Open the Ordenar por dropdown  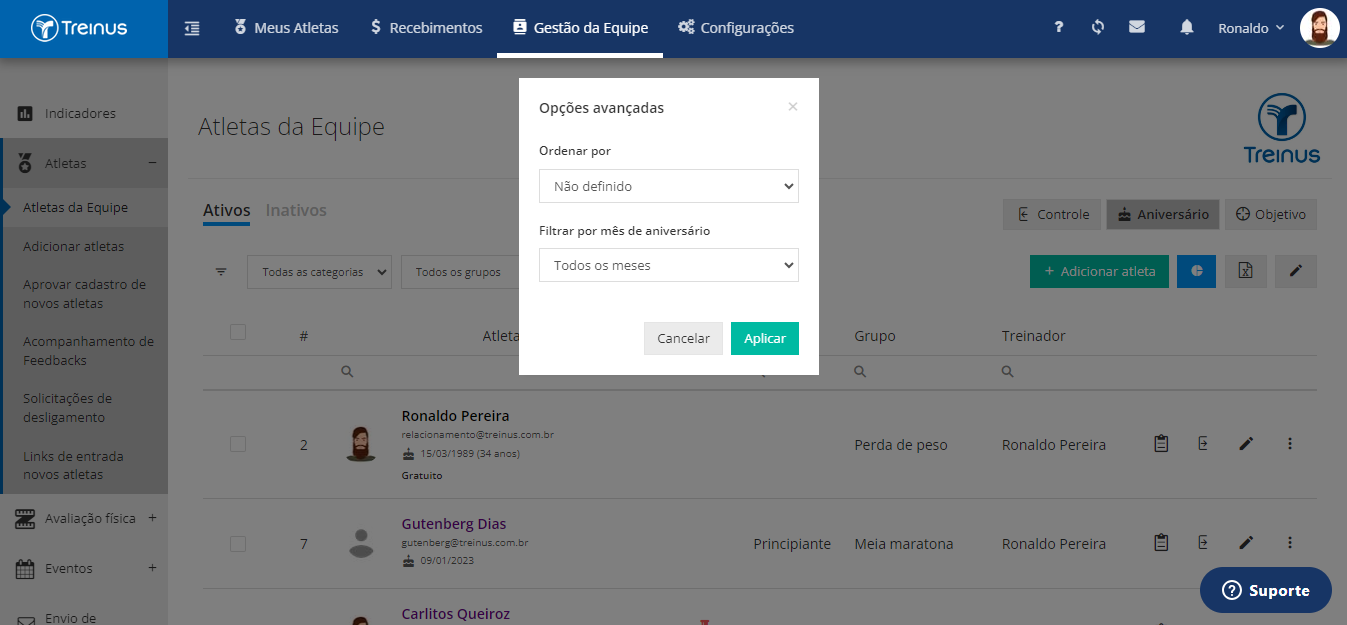[669, 186]
